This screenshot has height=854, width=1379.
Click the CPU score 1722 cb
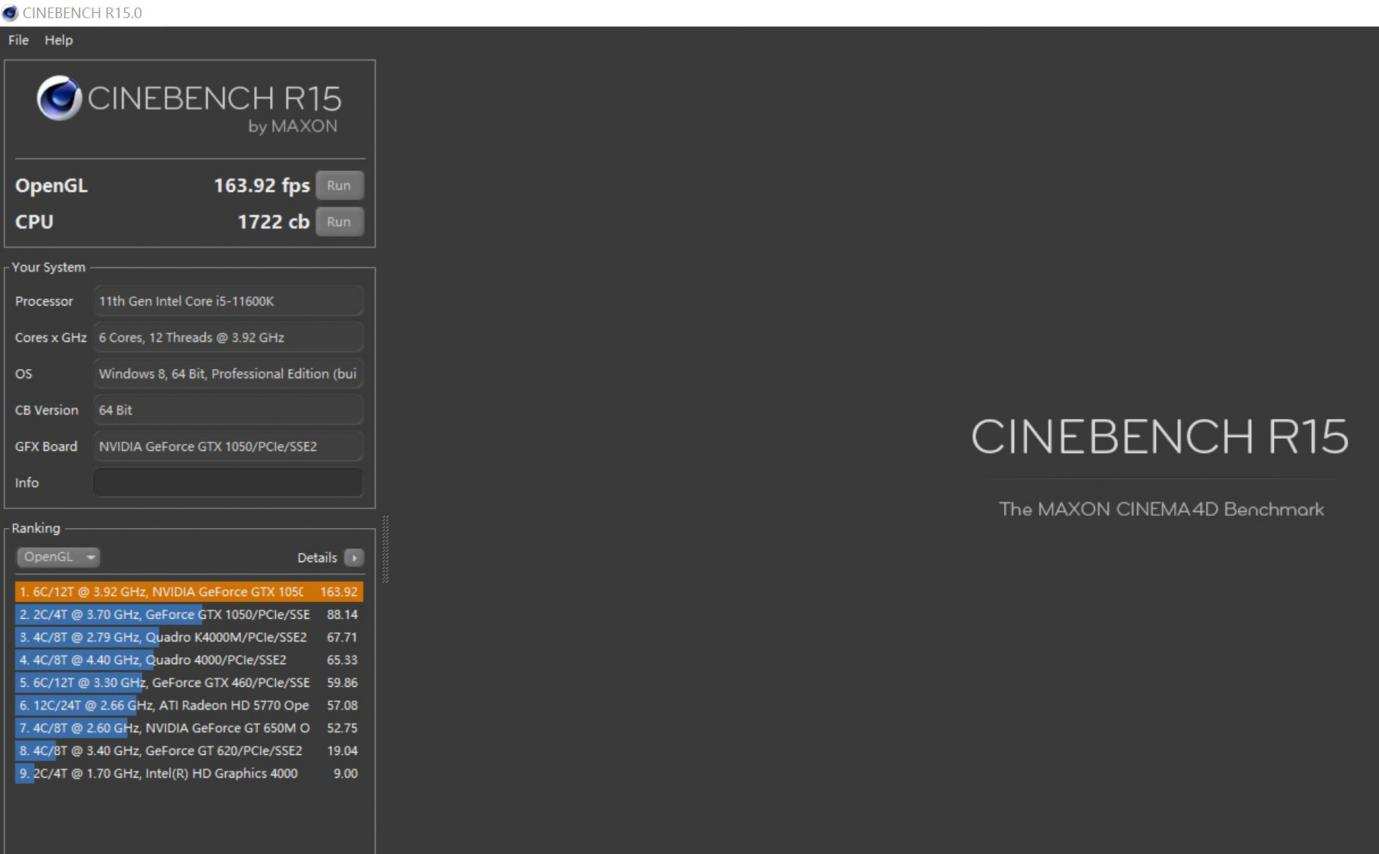[273, 222]
